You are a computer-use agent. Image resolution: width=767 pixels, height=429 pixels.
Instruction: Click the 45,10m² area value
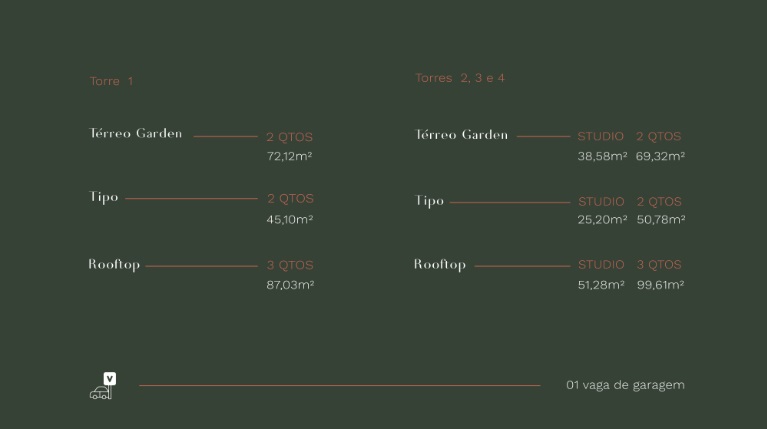[x=290, y=220]
